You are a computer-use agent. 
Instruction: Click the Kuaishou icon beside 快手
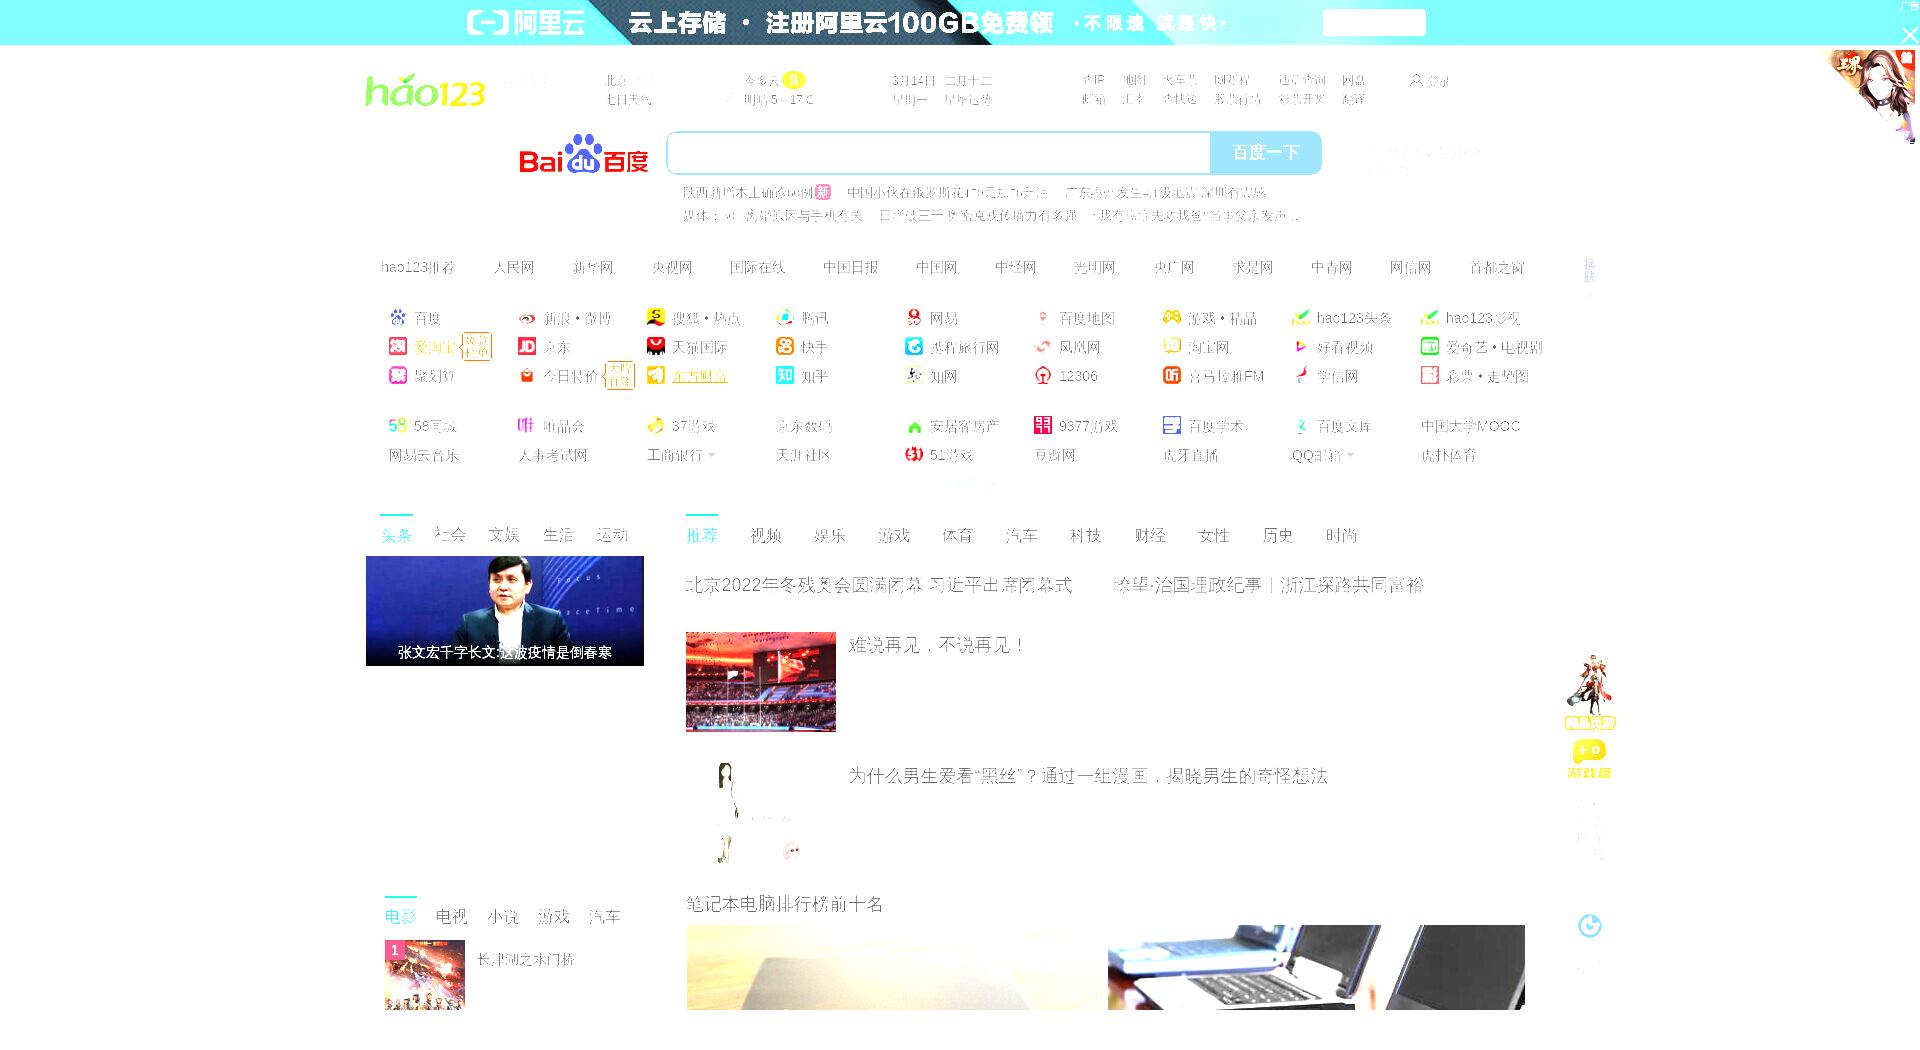pos(785,346)
